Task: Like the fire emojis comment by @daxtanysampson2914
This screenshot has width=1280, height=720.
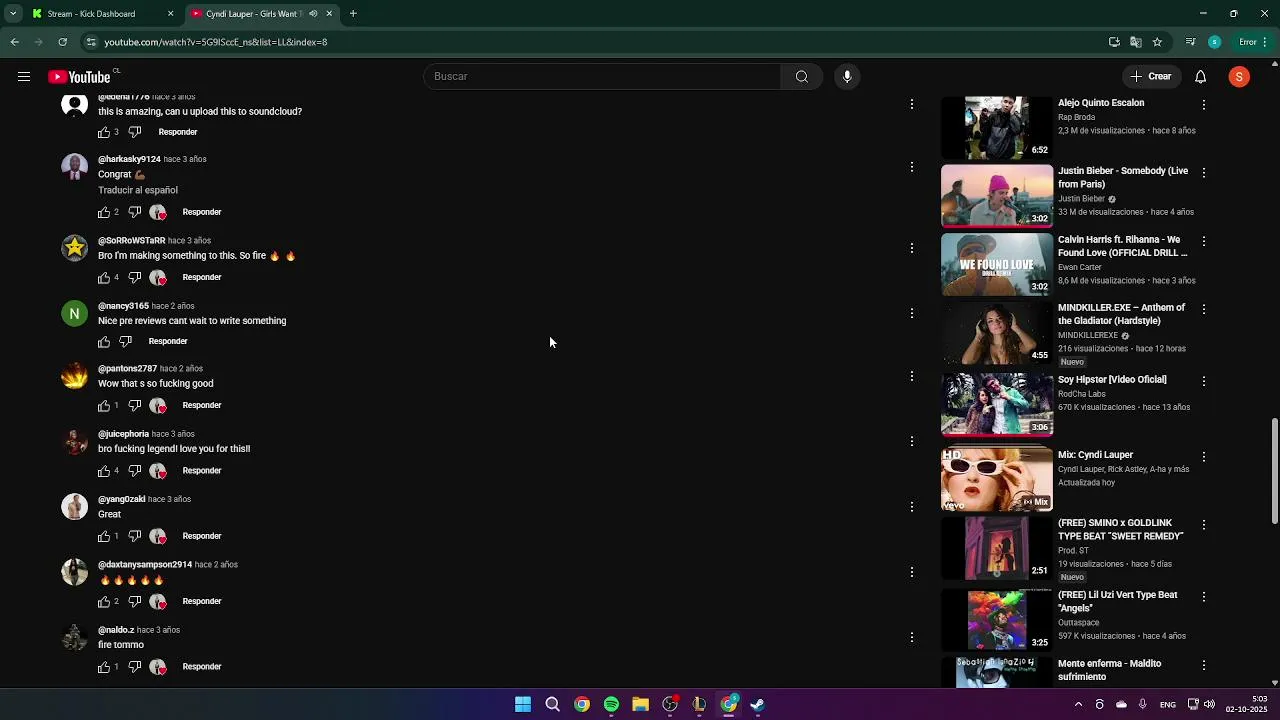Action: click(x=104, y=601)
